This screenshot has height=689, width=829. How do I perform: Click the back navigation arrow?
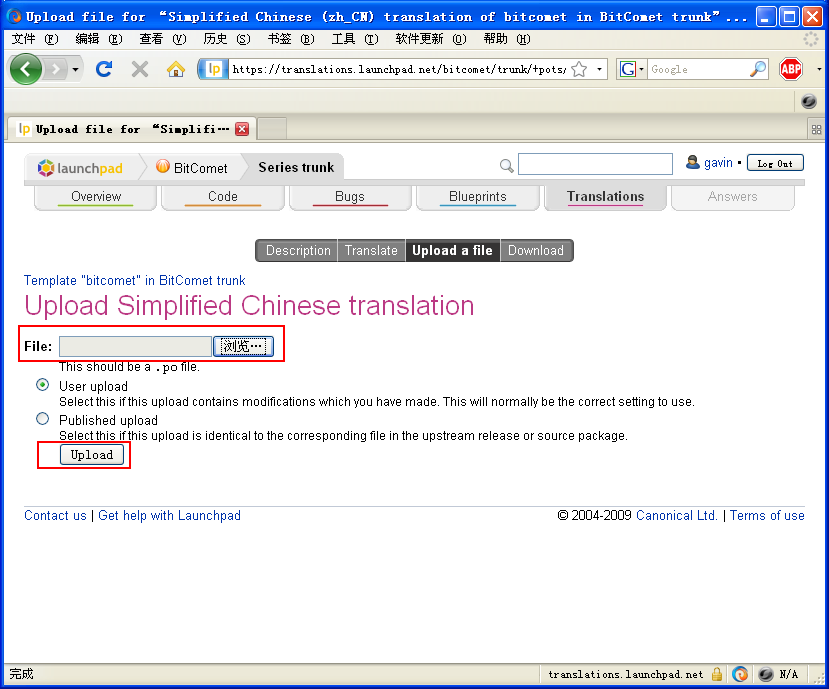(x=25, y=69)
